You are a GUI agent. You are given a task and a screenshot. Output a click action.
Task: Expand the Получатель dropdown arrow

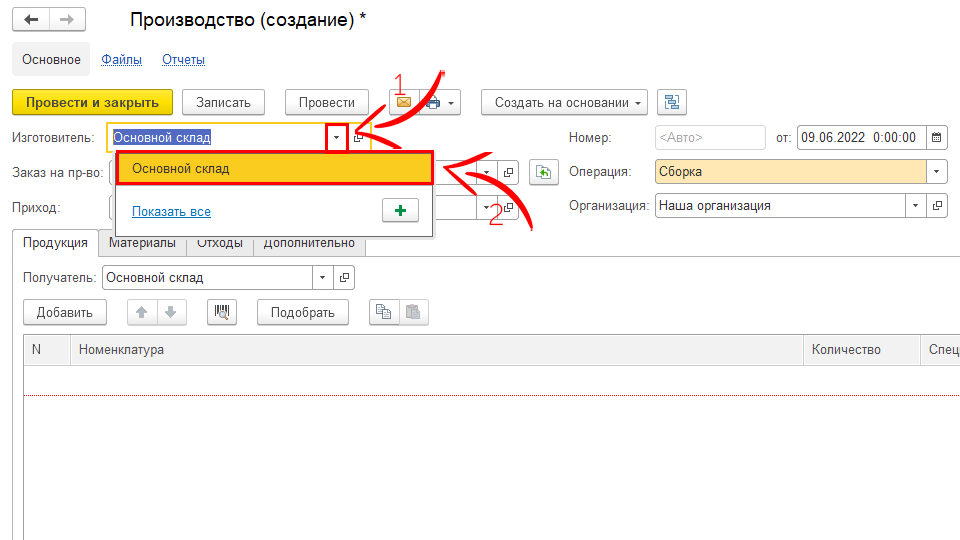point(322,278)
